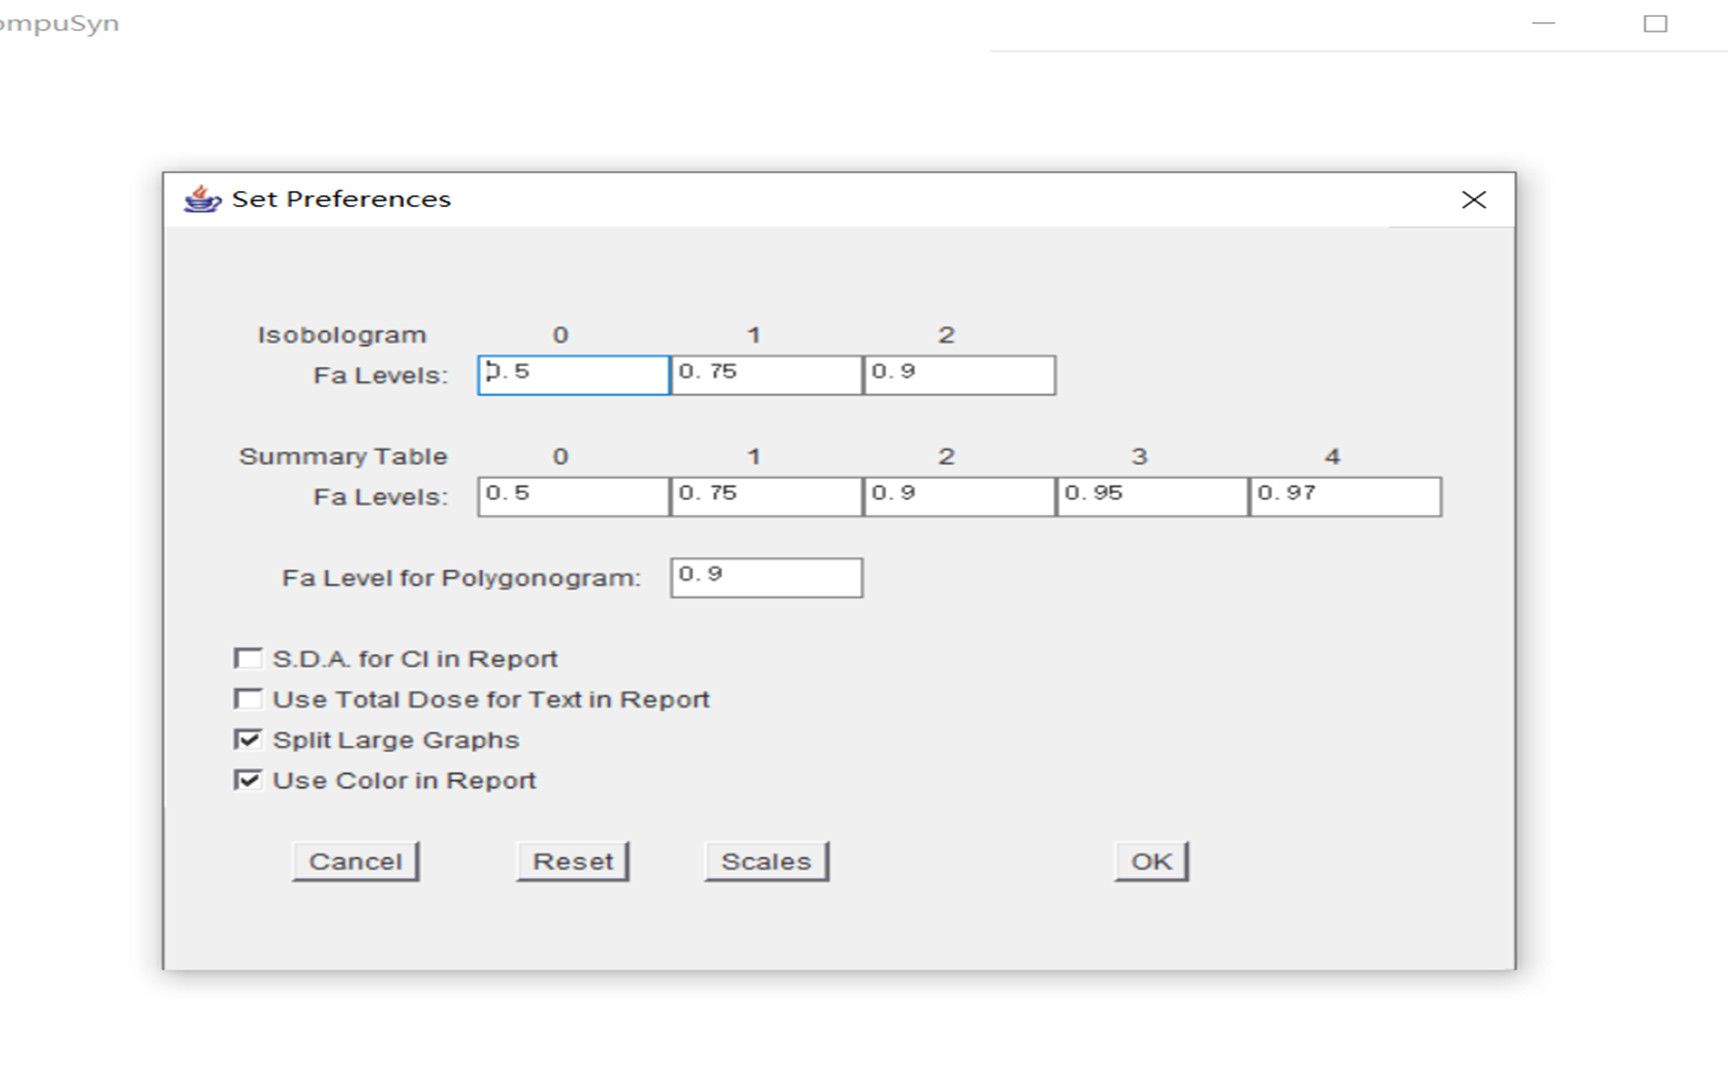Confirm preferences with OK button

coord(1151,861)
